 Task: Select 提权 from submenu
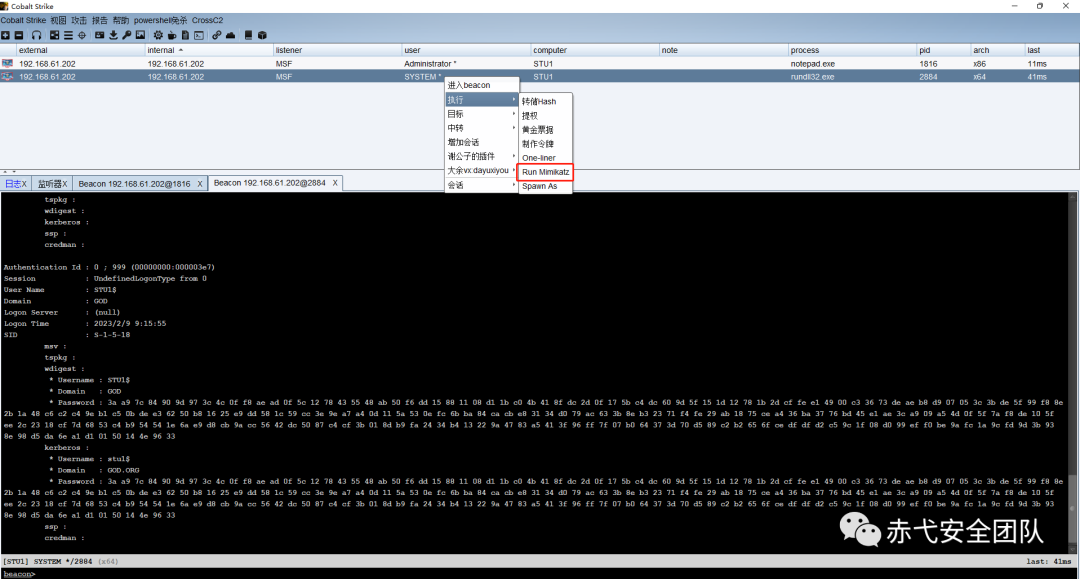pyautogui.click(x=545, y=116)
